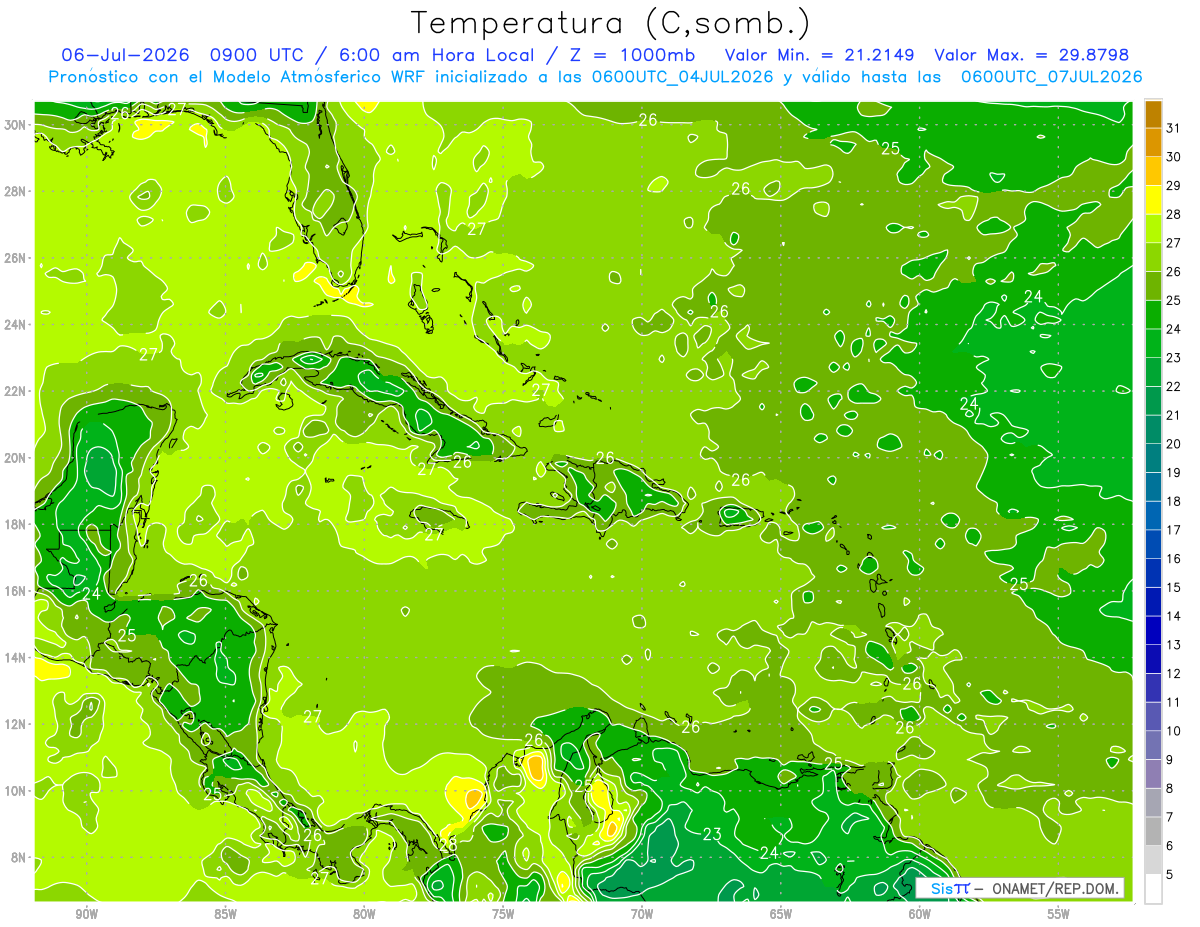
Task: Click the '22N' latitude axis label
Action: pyautogui.click(x=15, y=391)
